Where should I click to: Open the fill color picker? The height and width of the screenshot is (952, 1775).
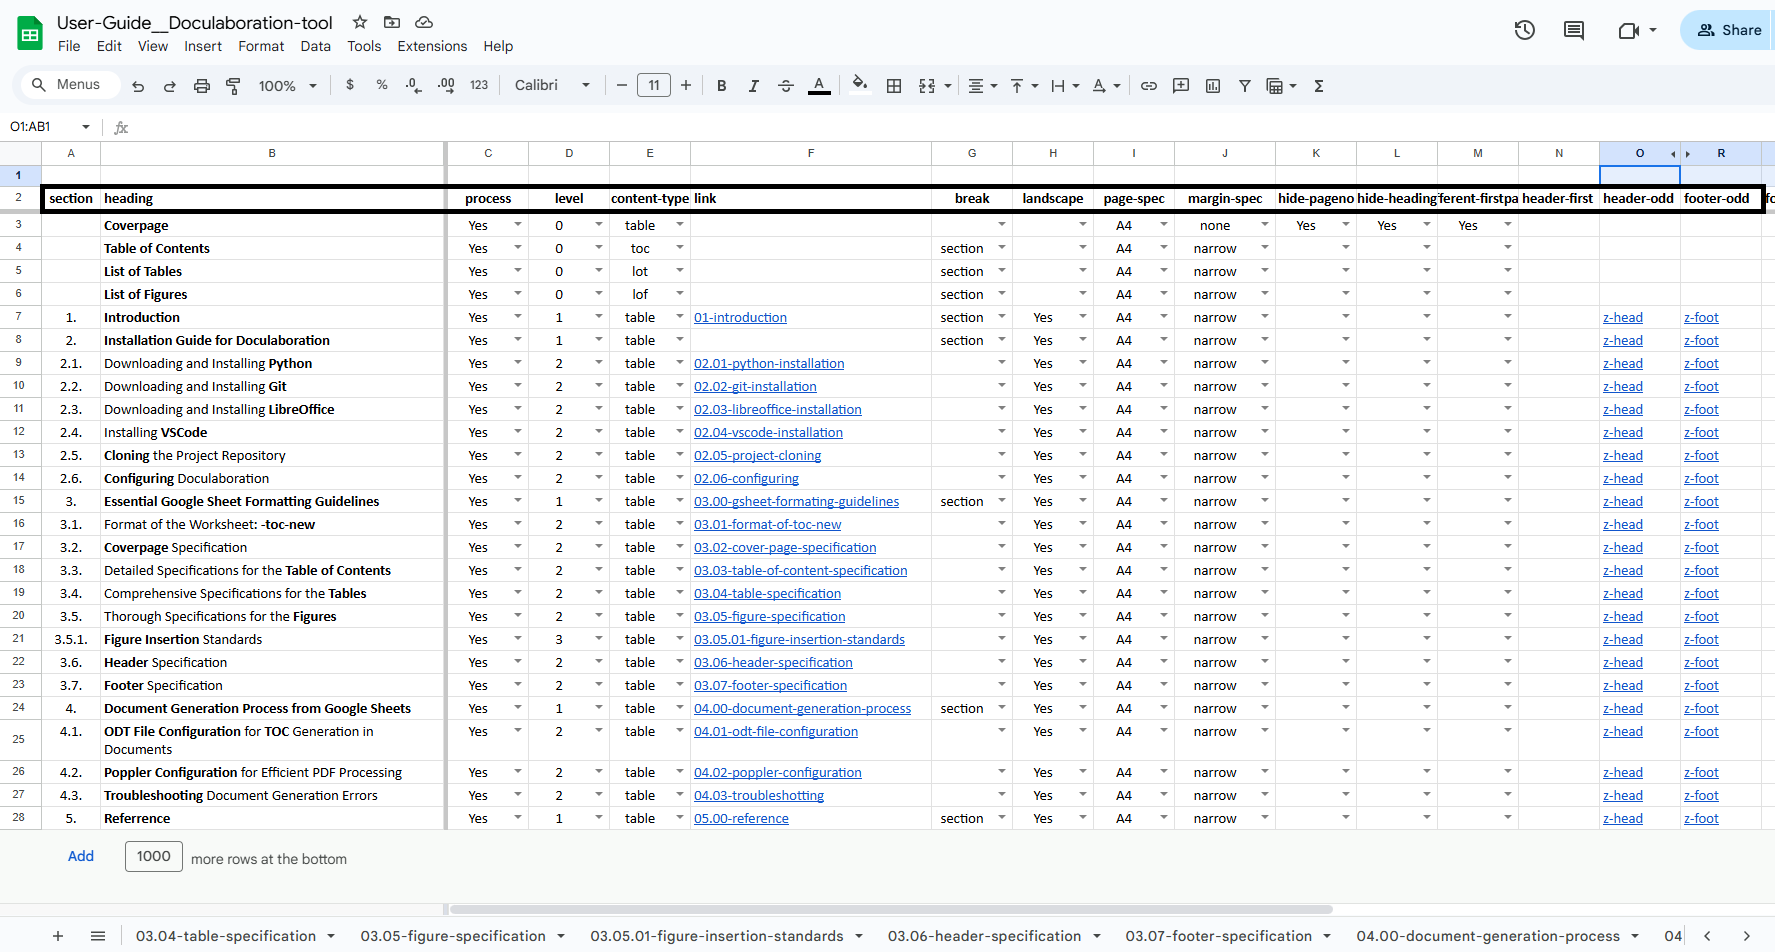coord(860,84)
